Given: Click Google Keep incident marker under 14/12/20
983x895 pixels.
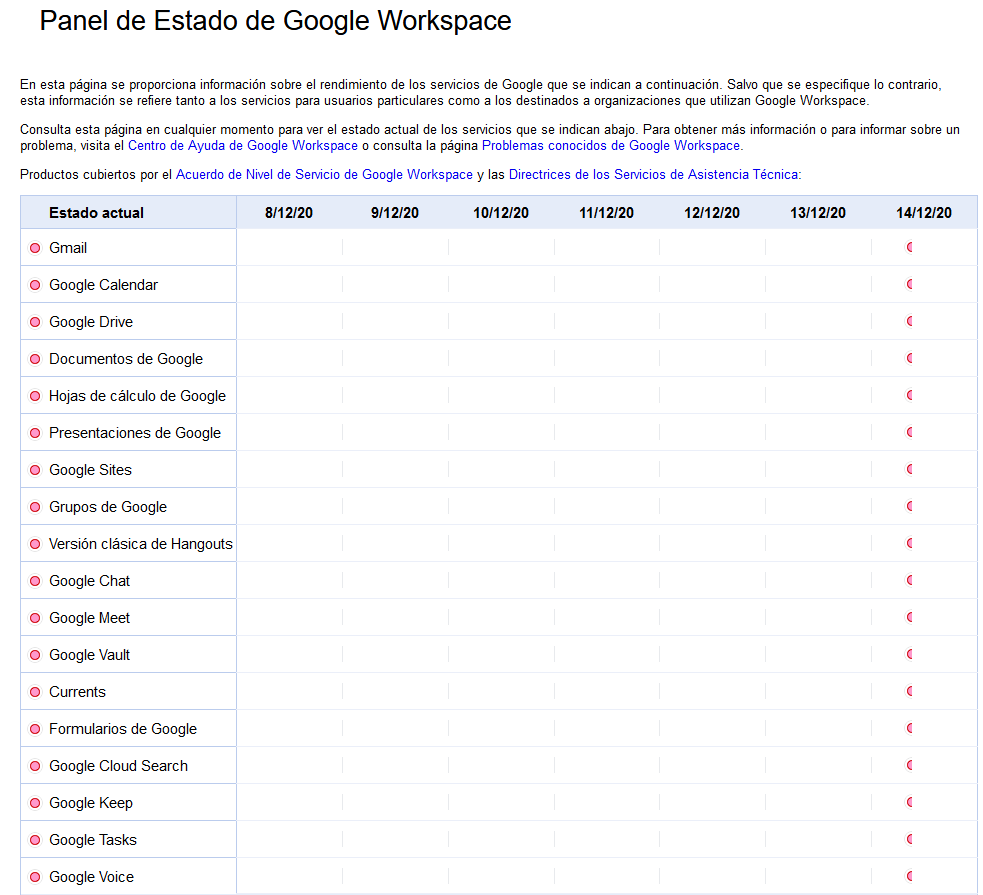Looking at the screenshot, I should (x=909, y=802).
